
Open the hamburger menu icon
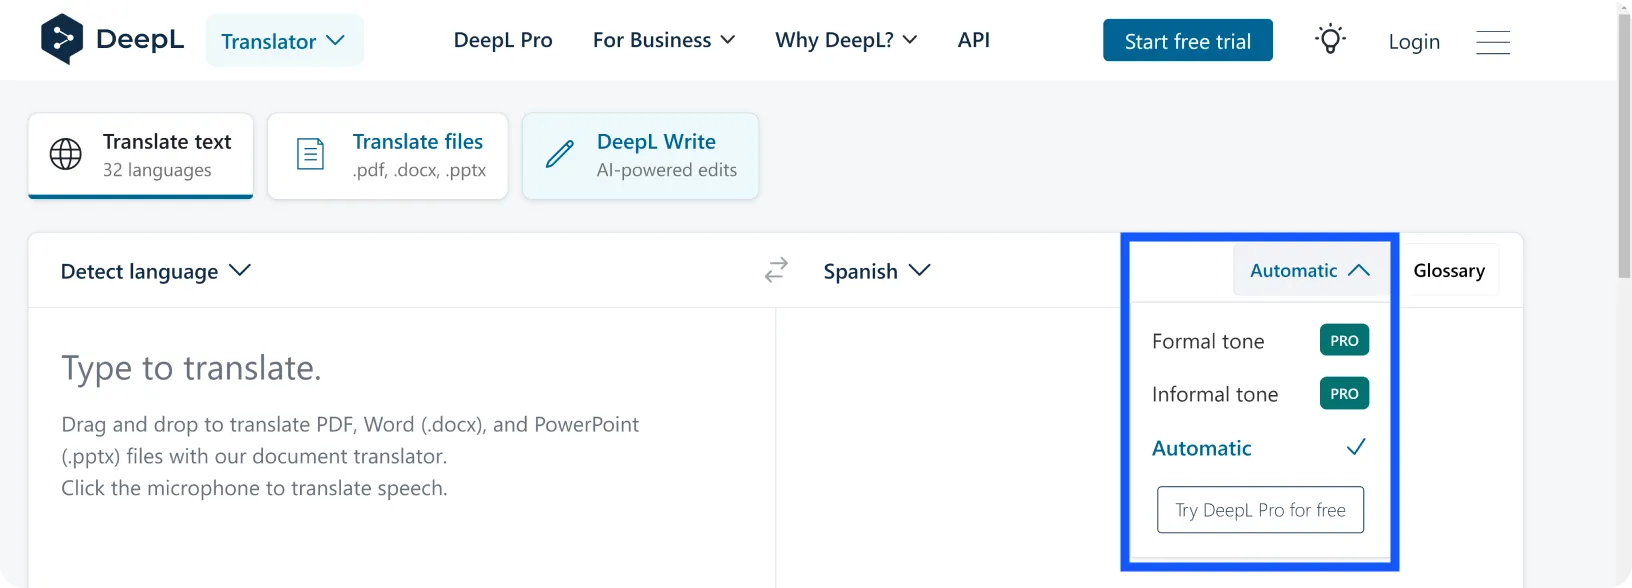pos(1493,42)
